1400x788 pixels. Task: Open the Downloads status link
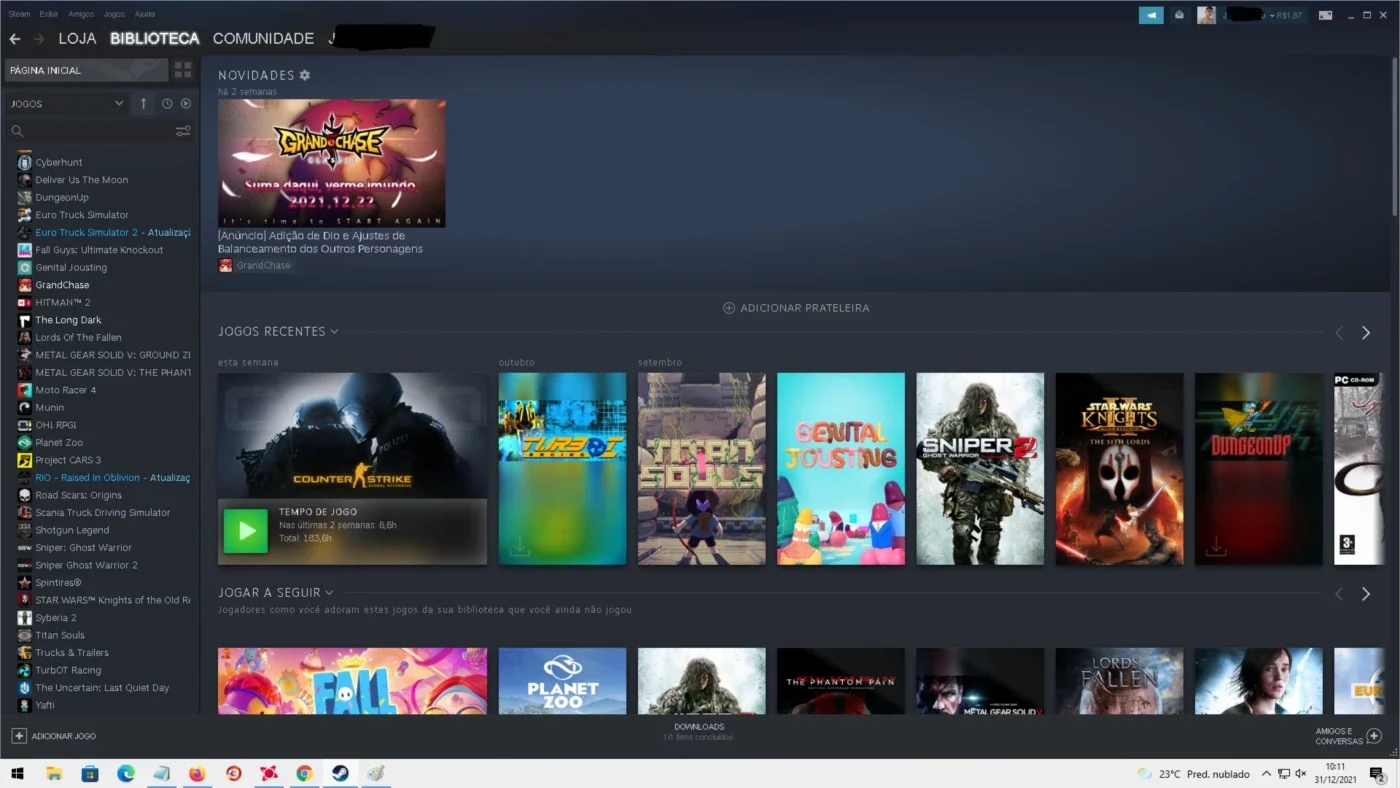click(699, 732)
